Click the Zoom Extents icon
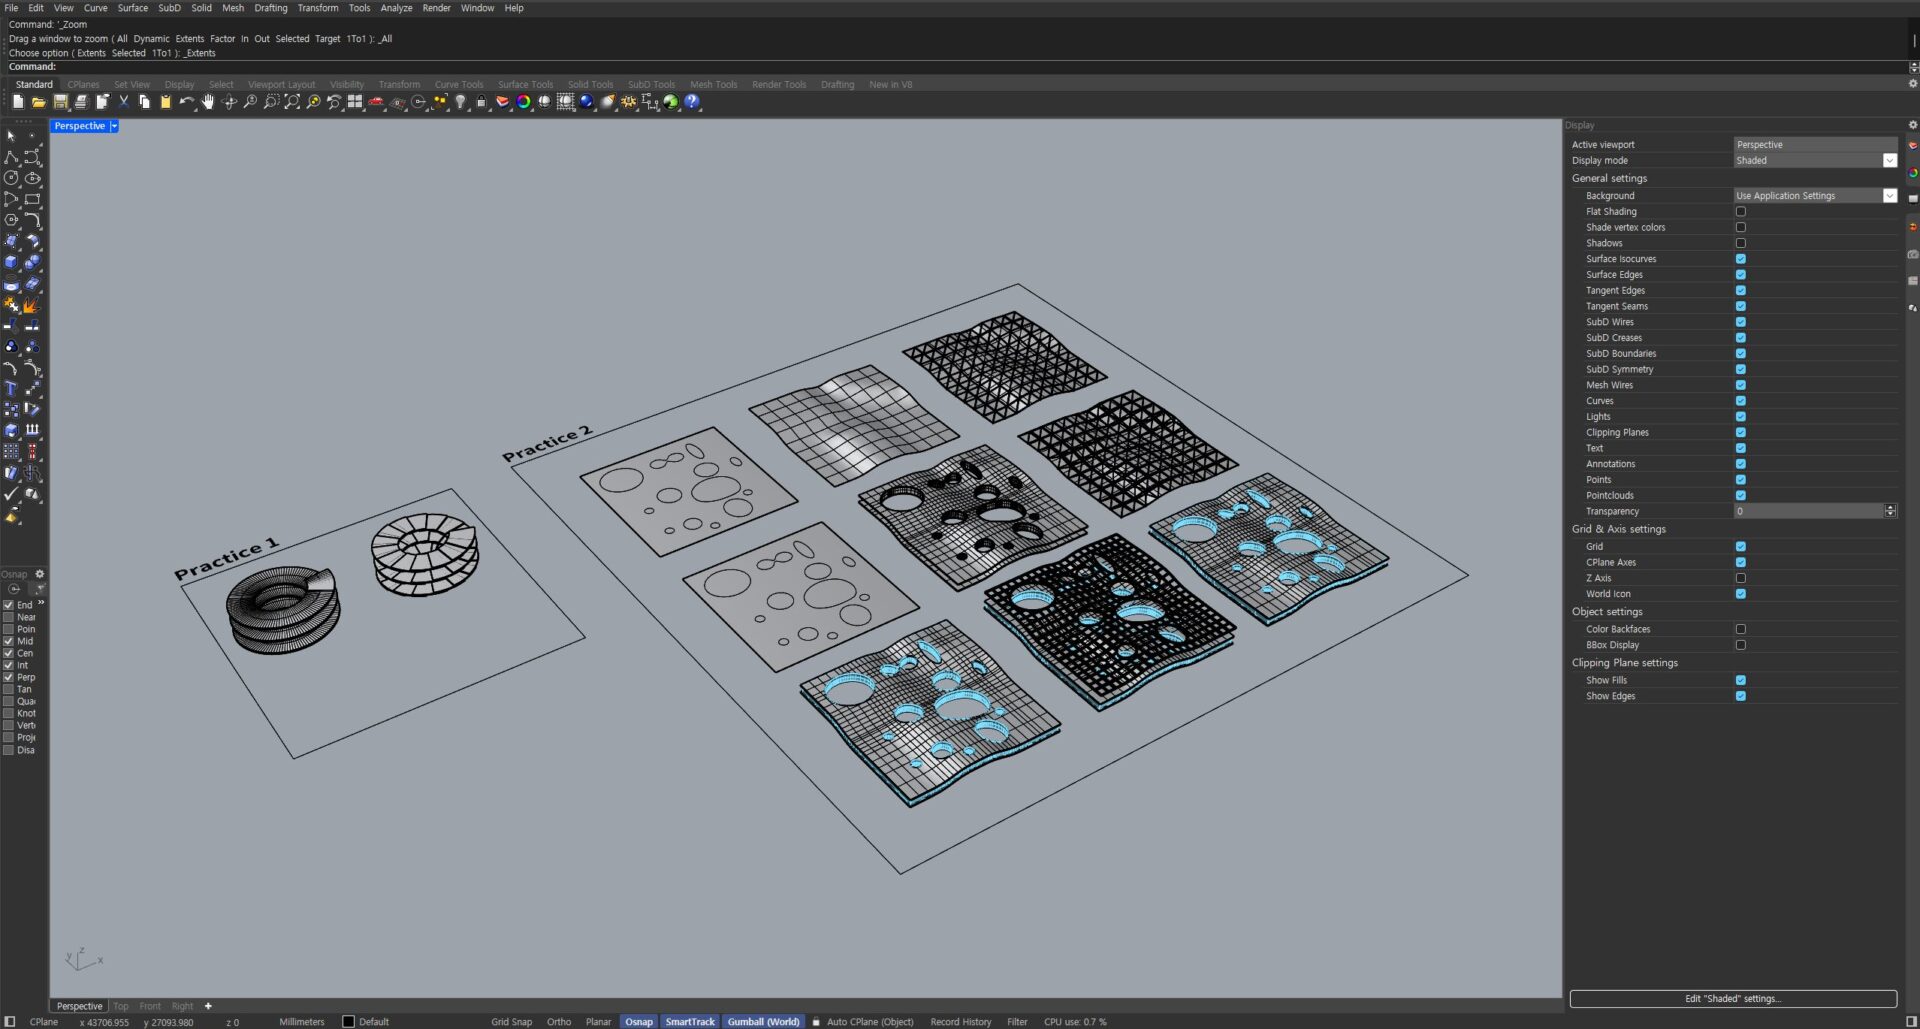 (x=292, y=102)
